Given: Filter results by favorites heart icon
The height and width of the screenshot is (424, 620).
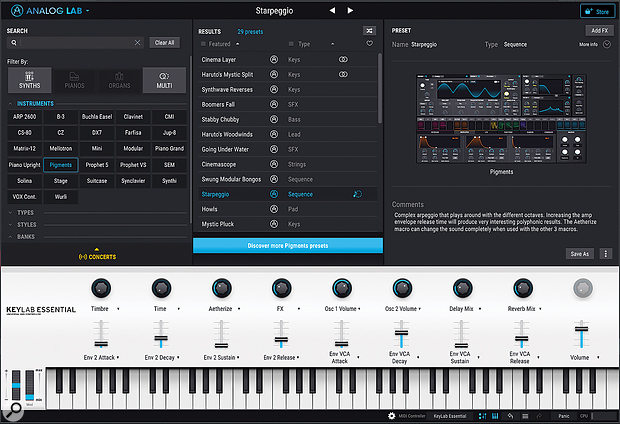Looking at the screenshot, I should coord(369,44).
